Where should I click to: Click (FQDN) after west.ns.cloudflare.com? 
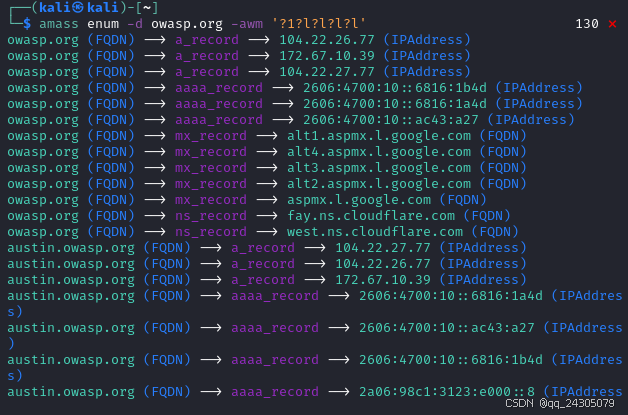click(x=495, y=232)
